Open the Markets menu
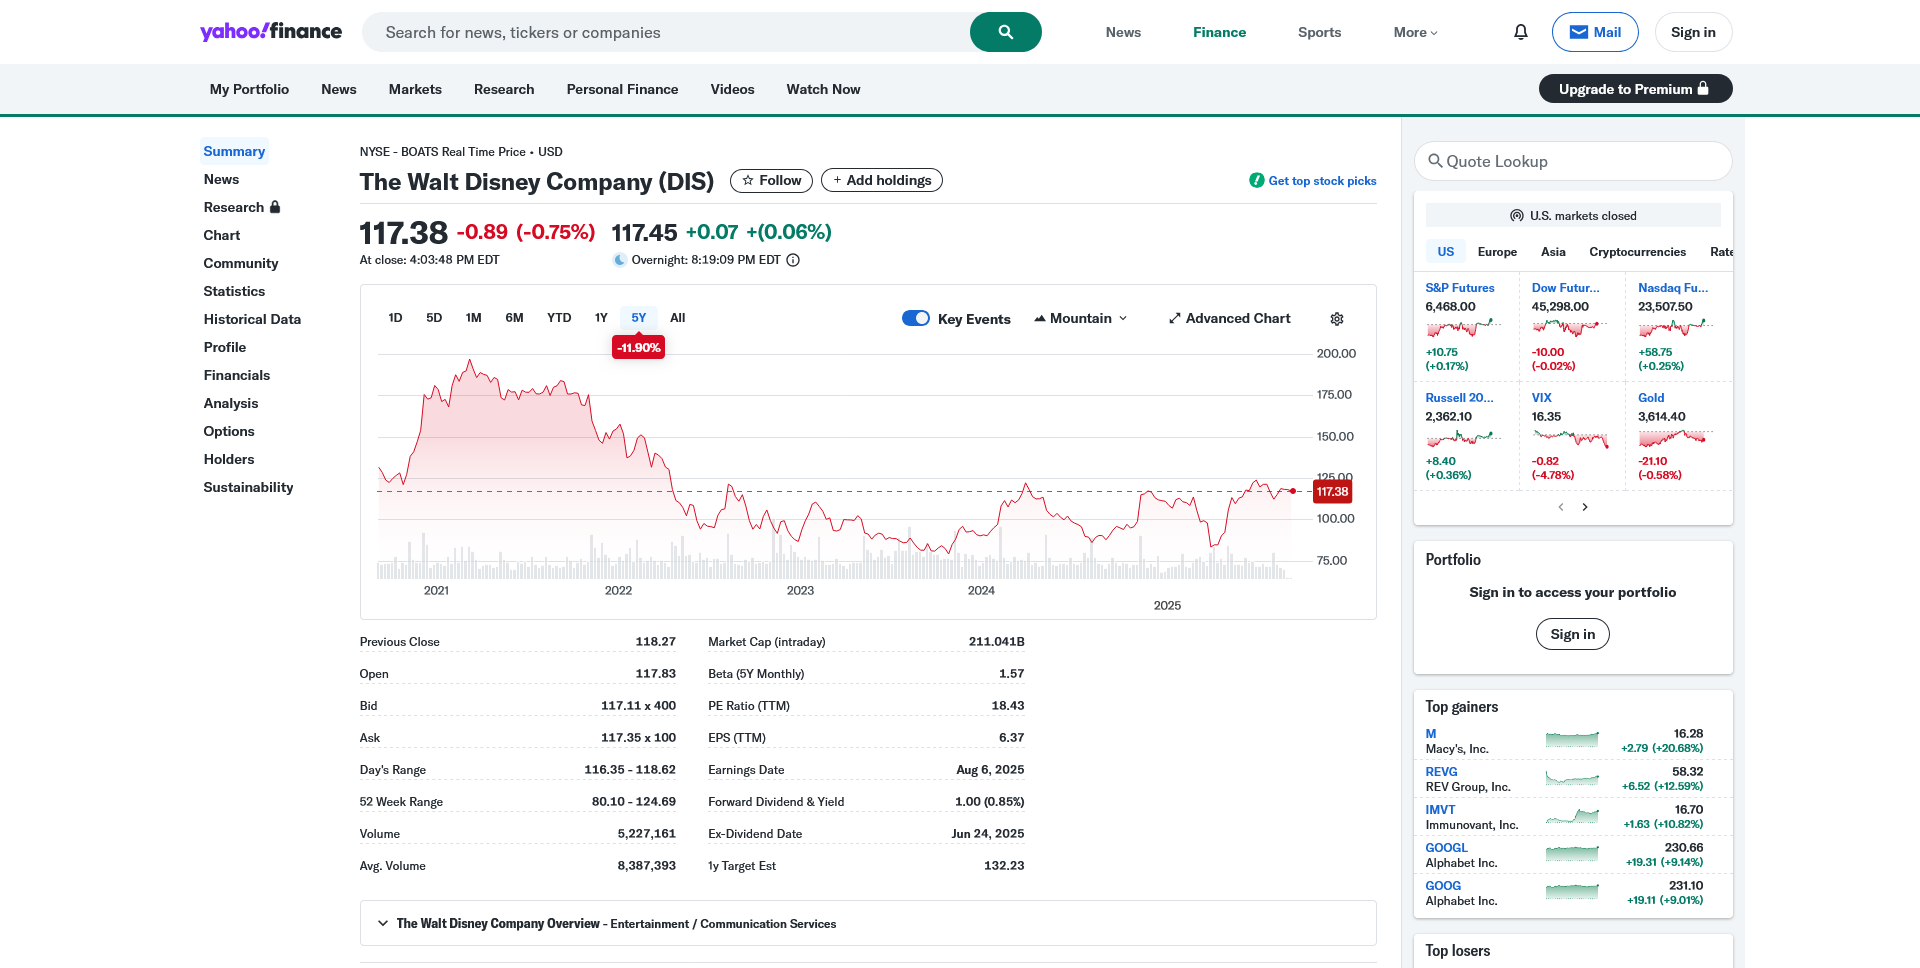This screenshot has width=1920, height=968. (415, 89)
